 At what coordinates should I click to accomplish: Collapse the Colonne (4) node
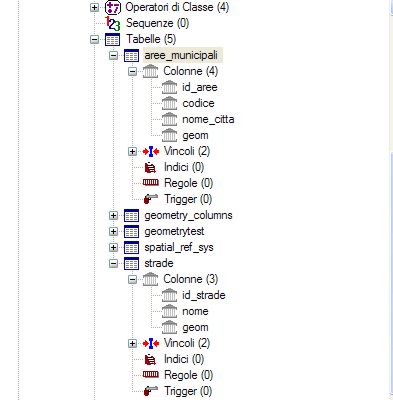(x=133, y=71)
